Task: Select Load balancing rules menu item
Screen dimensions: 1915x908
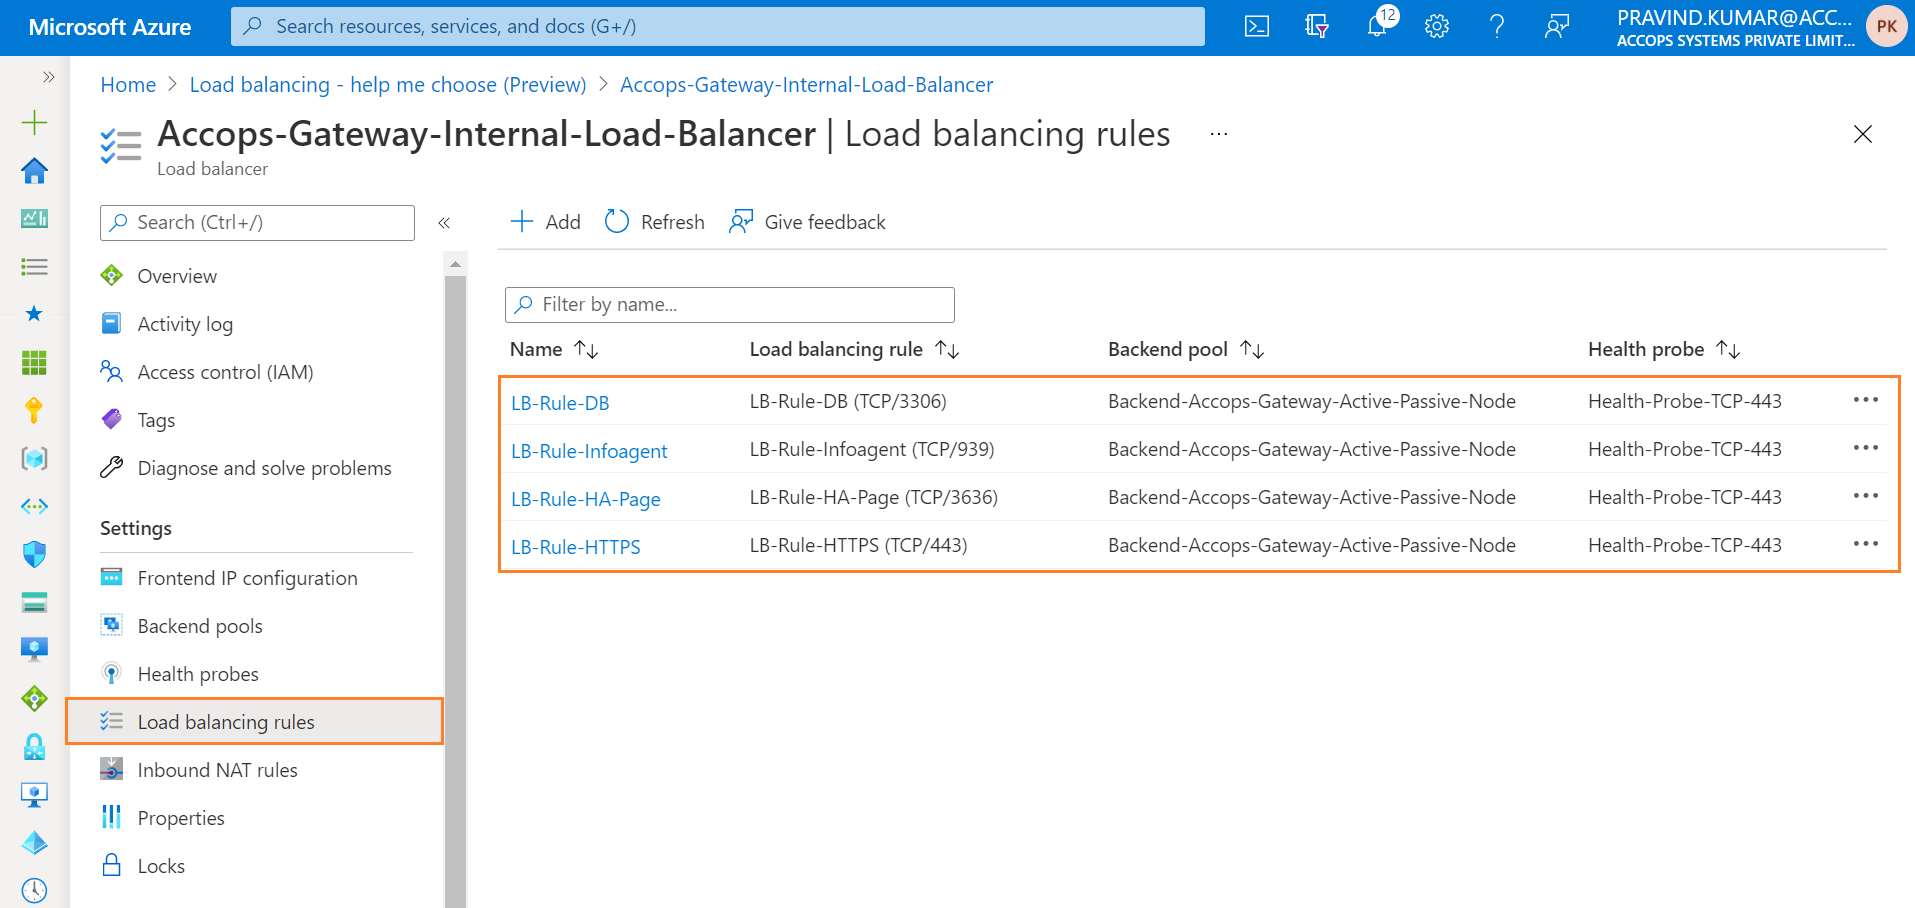Action: tap(256, 722)
